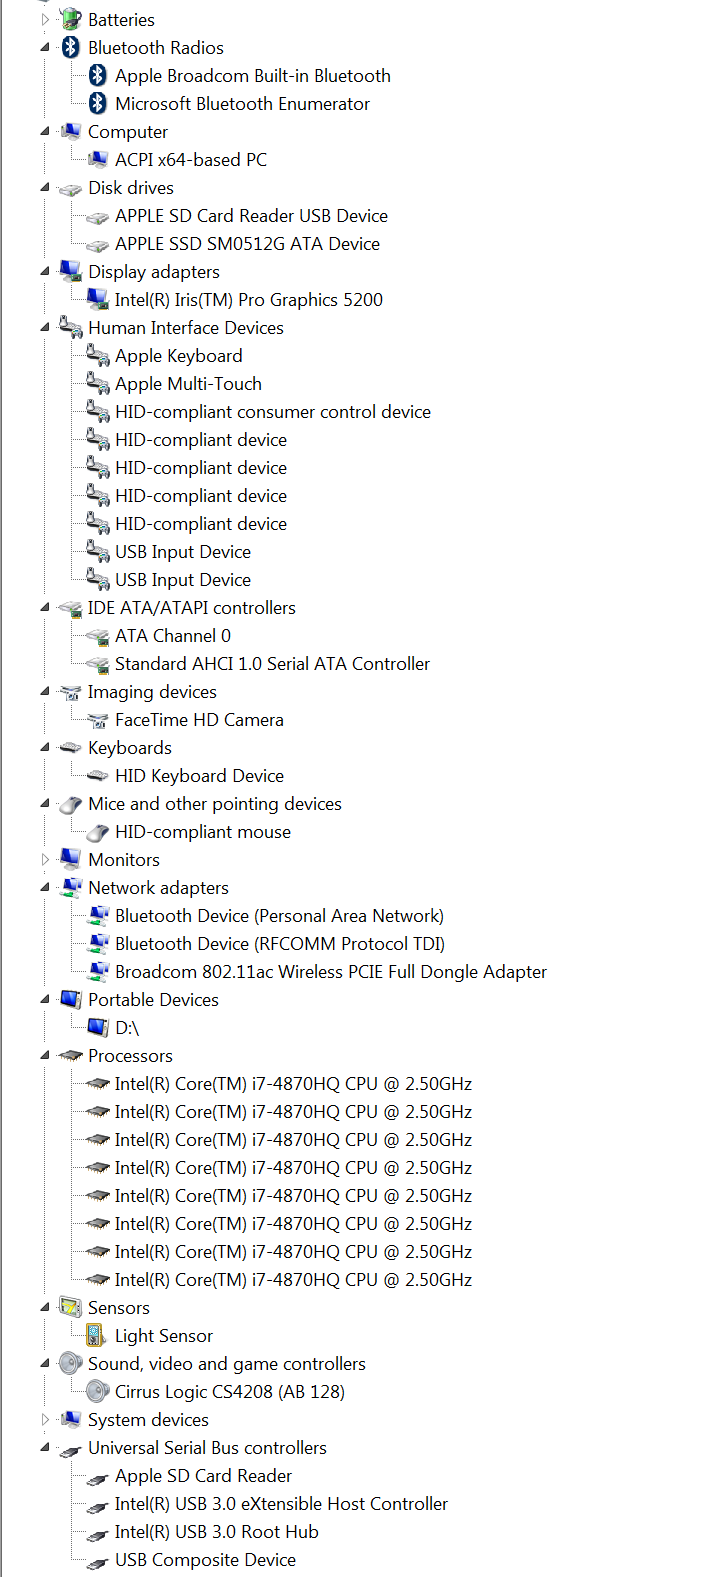Image resolution: width=726 pixels, height=1577 pixels.
Task: Select Intel USB 3.0 eXtensible Host Controller
Action: pos(281,1504)
